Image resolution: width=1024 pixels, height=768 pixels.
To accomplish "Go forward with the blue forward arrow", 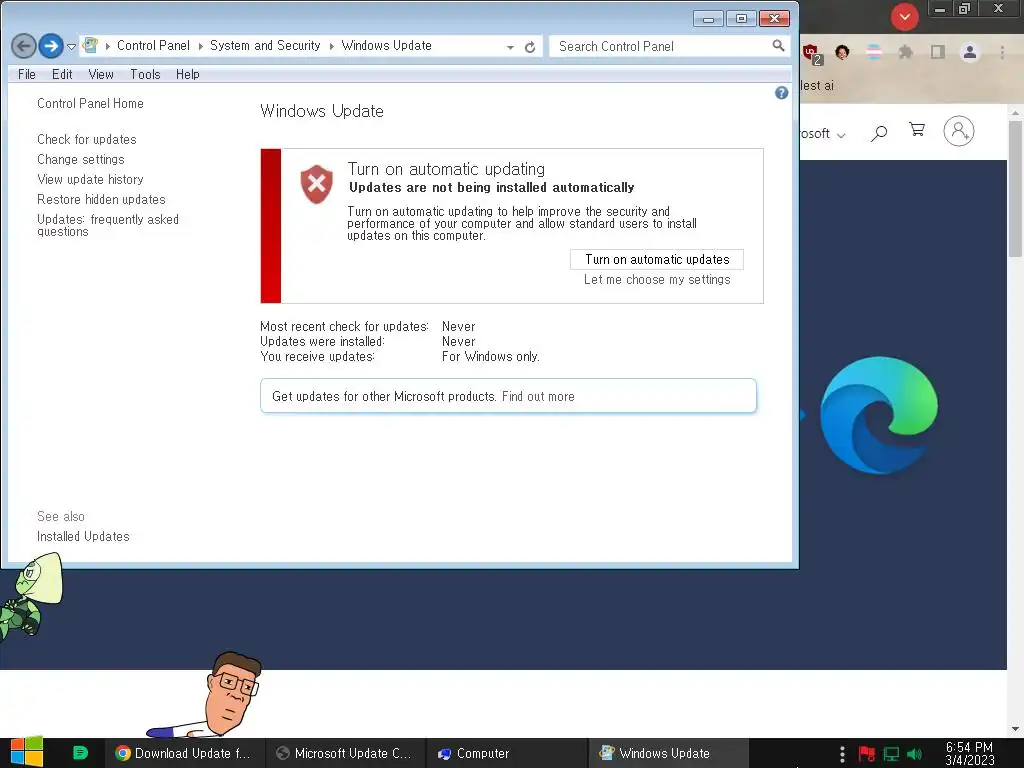I will (51, 46).
